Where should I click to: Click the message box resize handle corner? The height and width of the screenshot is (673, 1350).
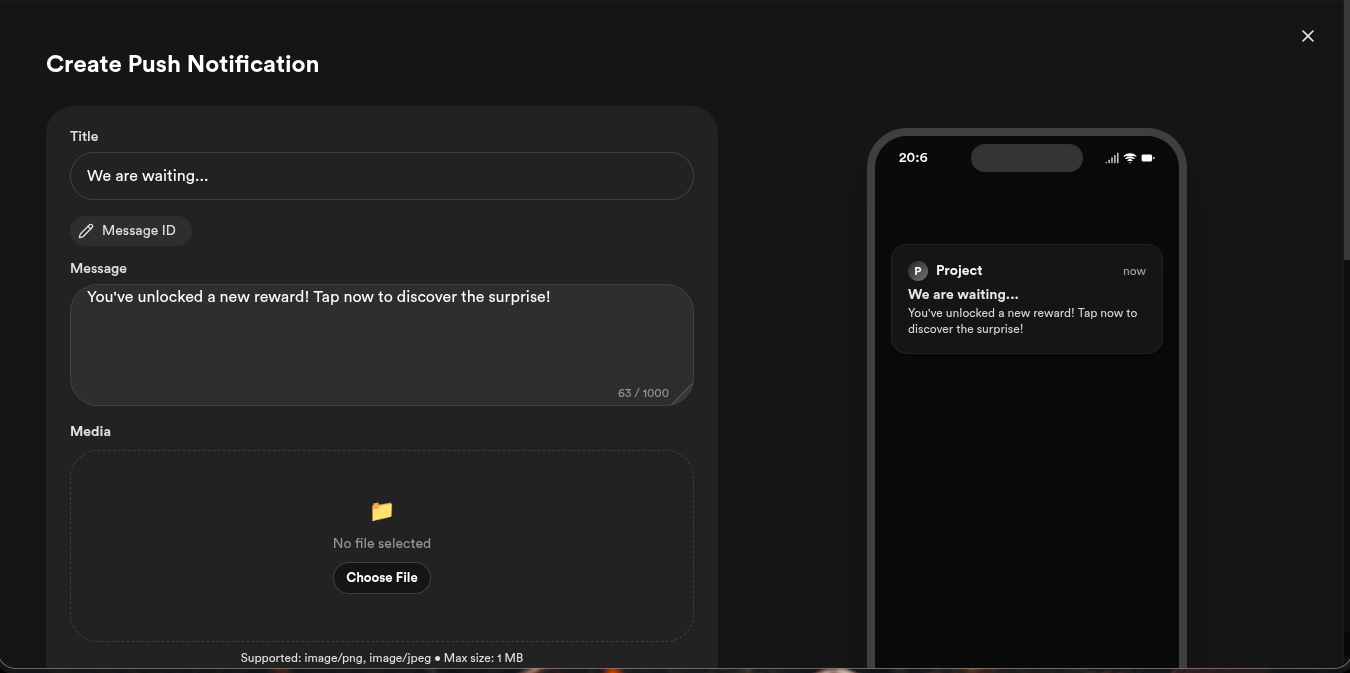[683, 395]
